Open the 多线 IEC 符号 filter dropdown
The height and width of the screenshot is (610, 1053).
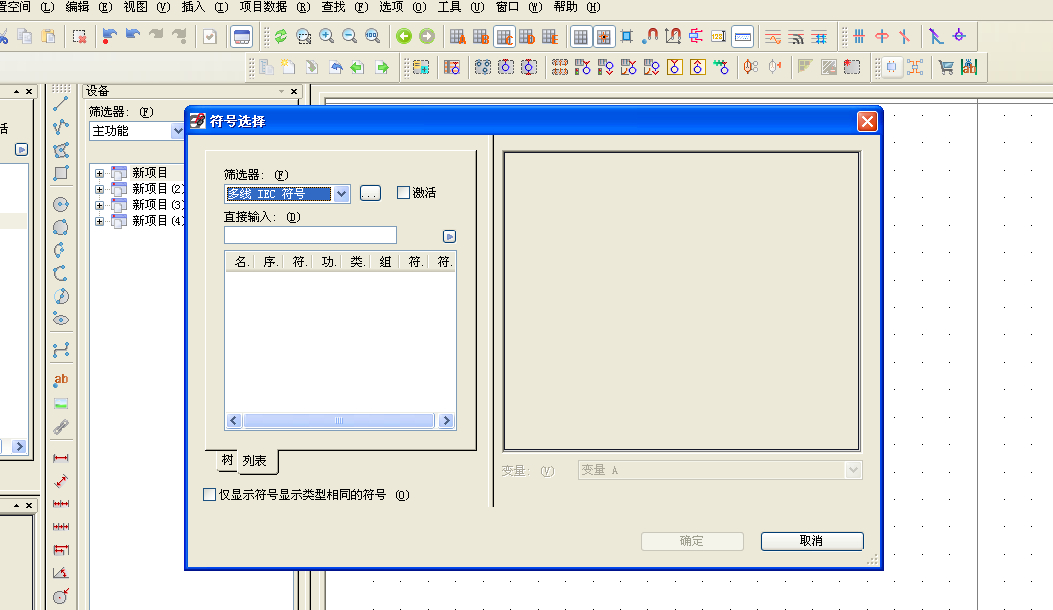click(341, 194)
